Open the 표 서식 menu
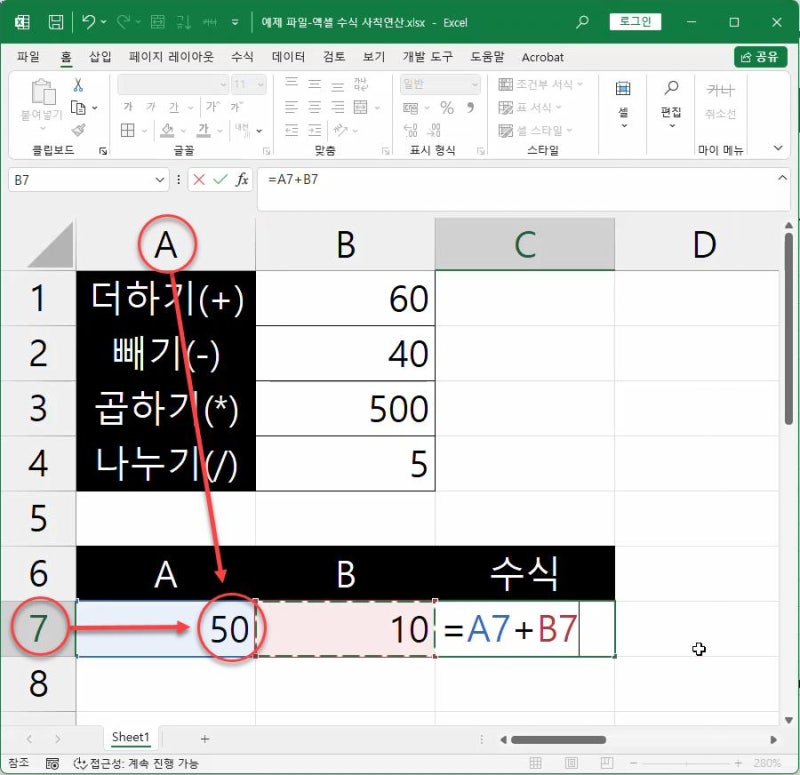The width and height of the screenshot is (800, 775). (x=530, y=107)
